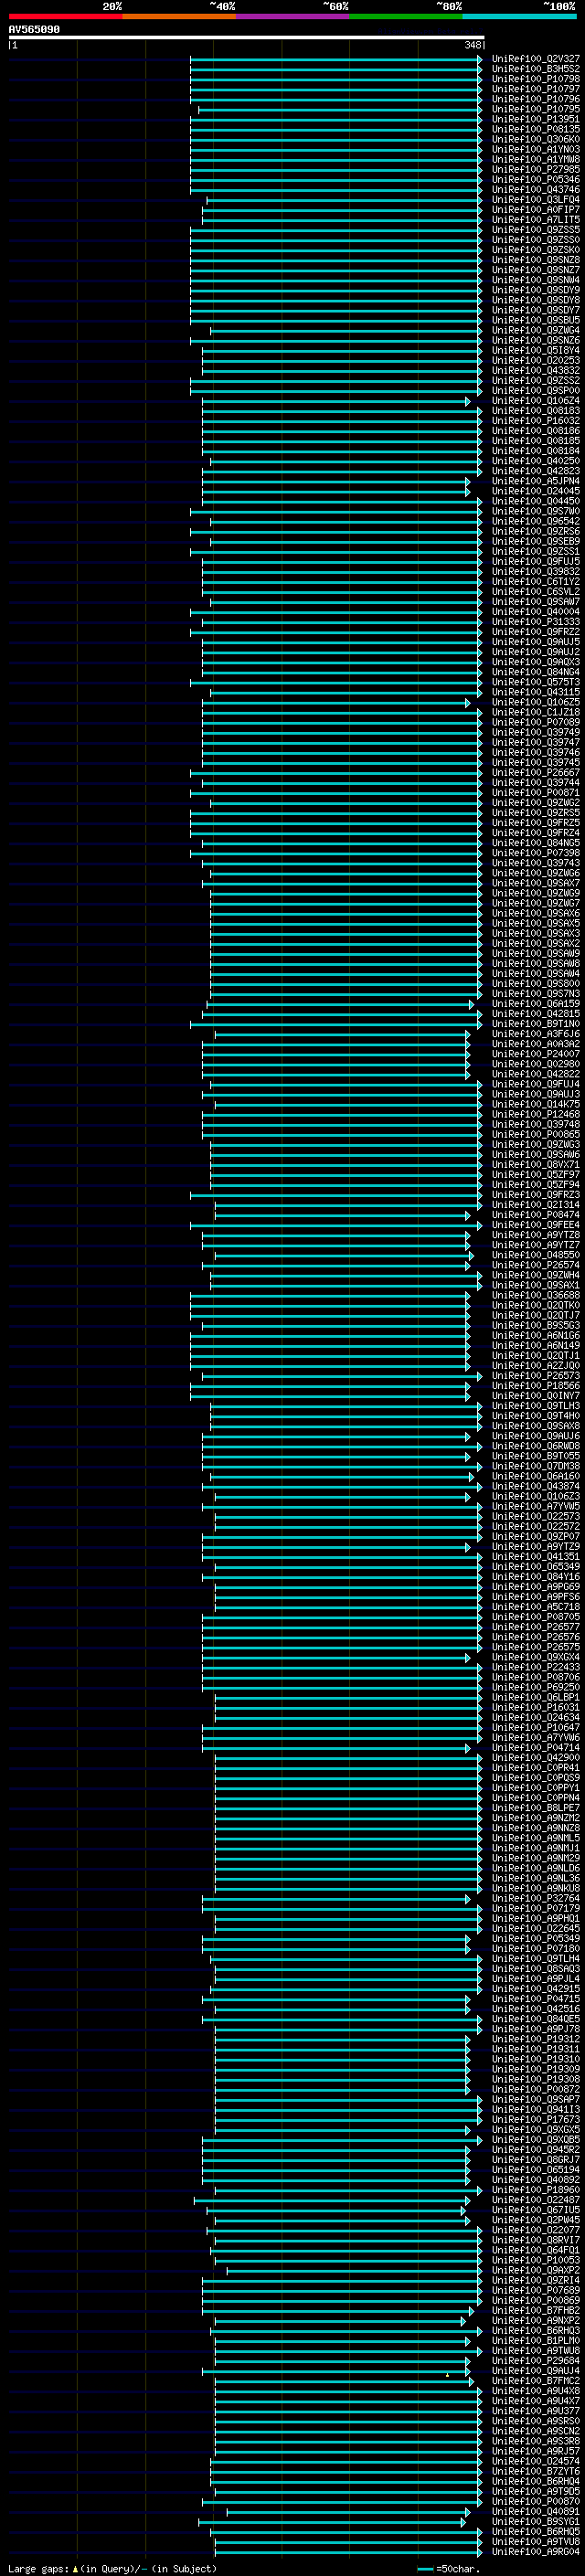The width and height of the screenshot is (585, 2576).
Task: Select the UniRef100_B9S5G3 label
Action: click(536, 1325)
